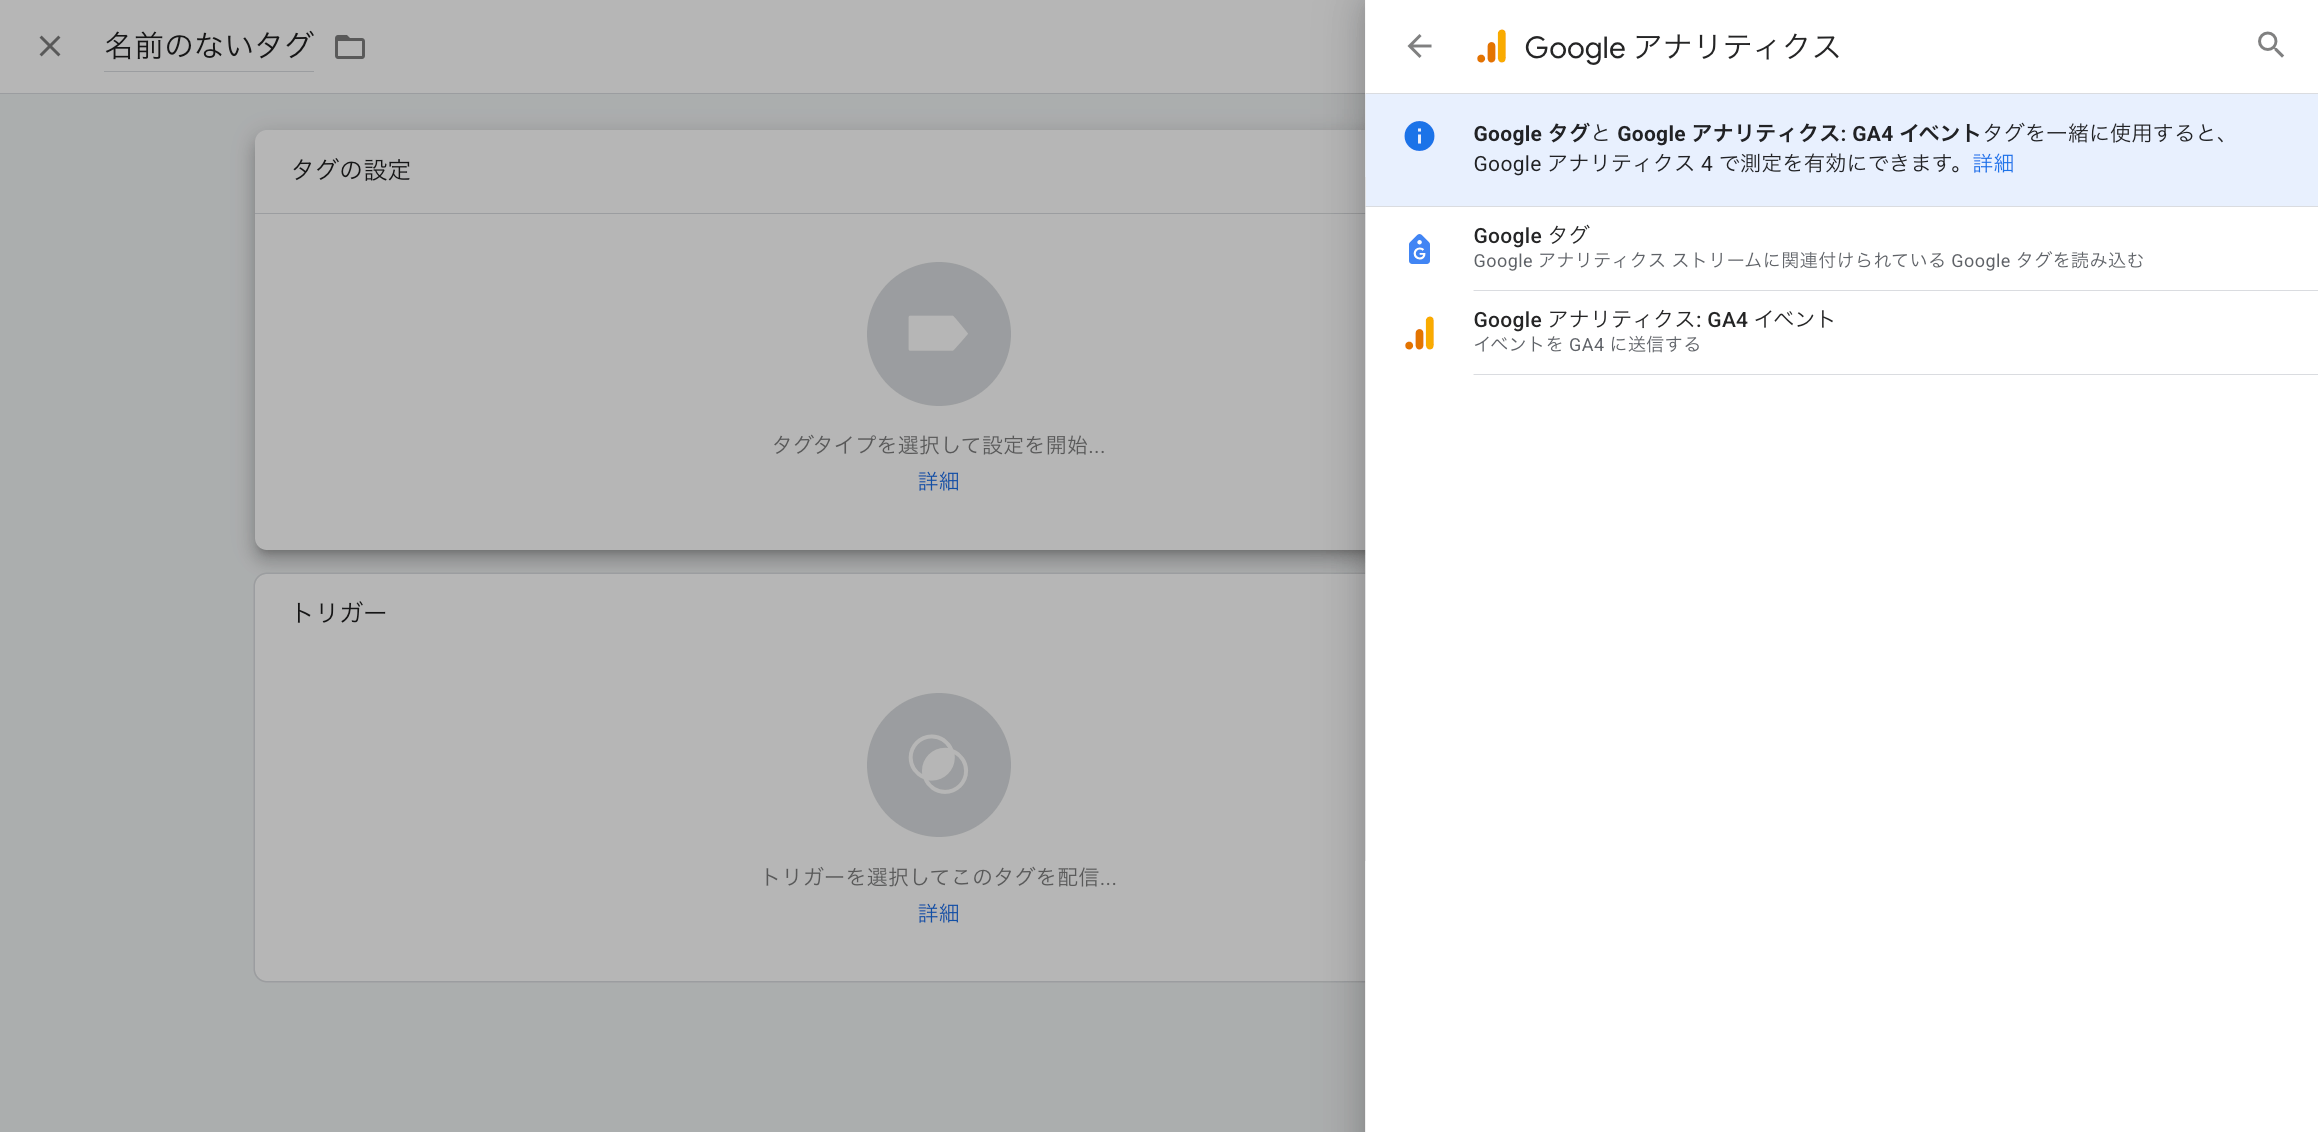Click the タグの設定 card header
Image resolution: width=2318 pixels, height=1132 pixels.
click(351, 170)
